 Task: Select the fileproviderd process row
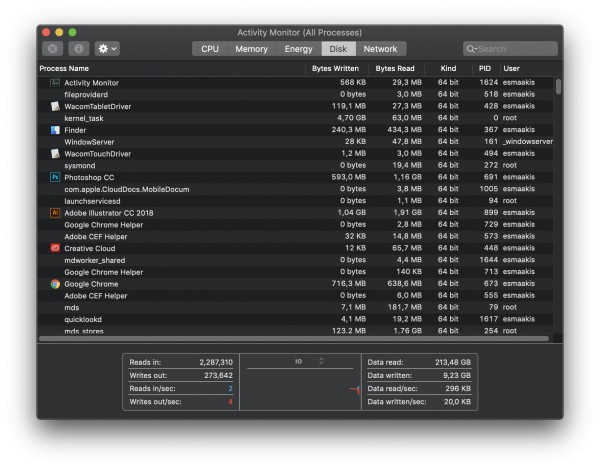pos(295,94)
